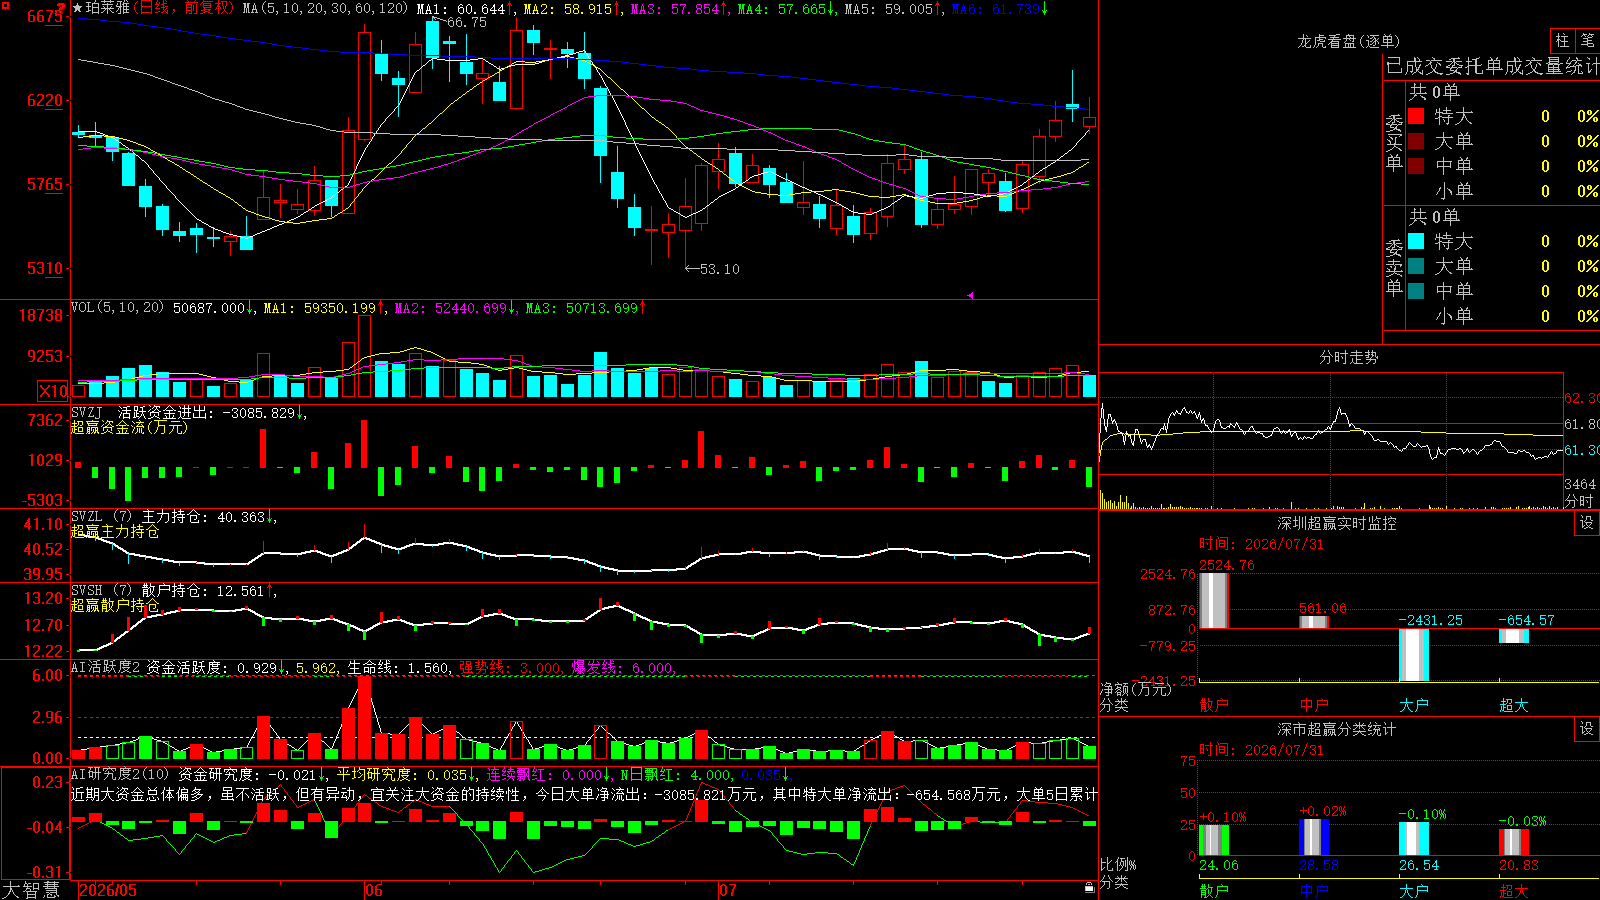Click the red question mark icon above the price axis
The height and width of the screenshot is (900, 1600).
[61, 8]
